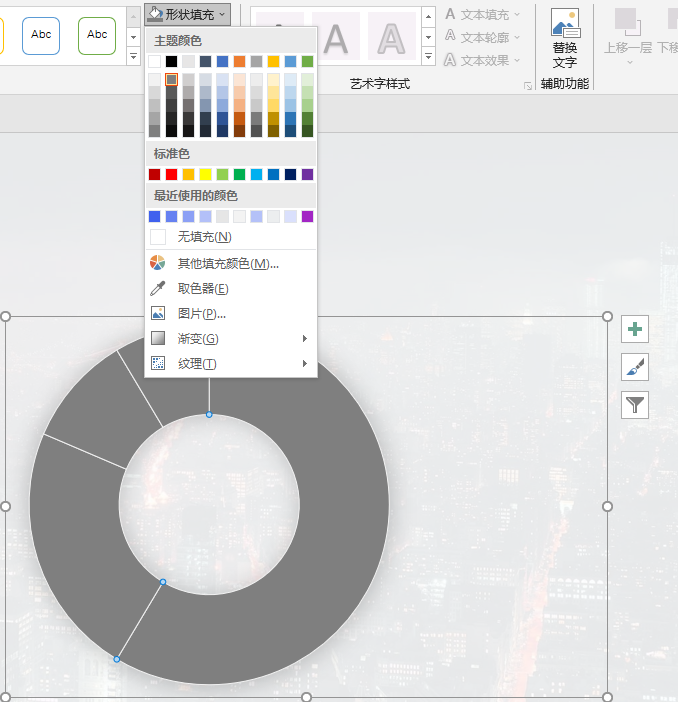Screen dimensions: 678x702
Task: Apply blue-outlined Abc shape style
Action: tap(41, 36)
